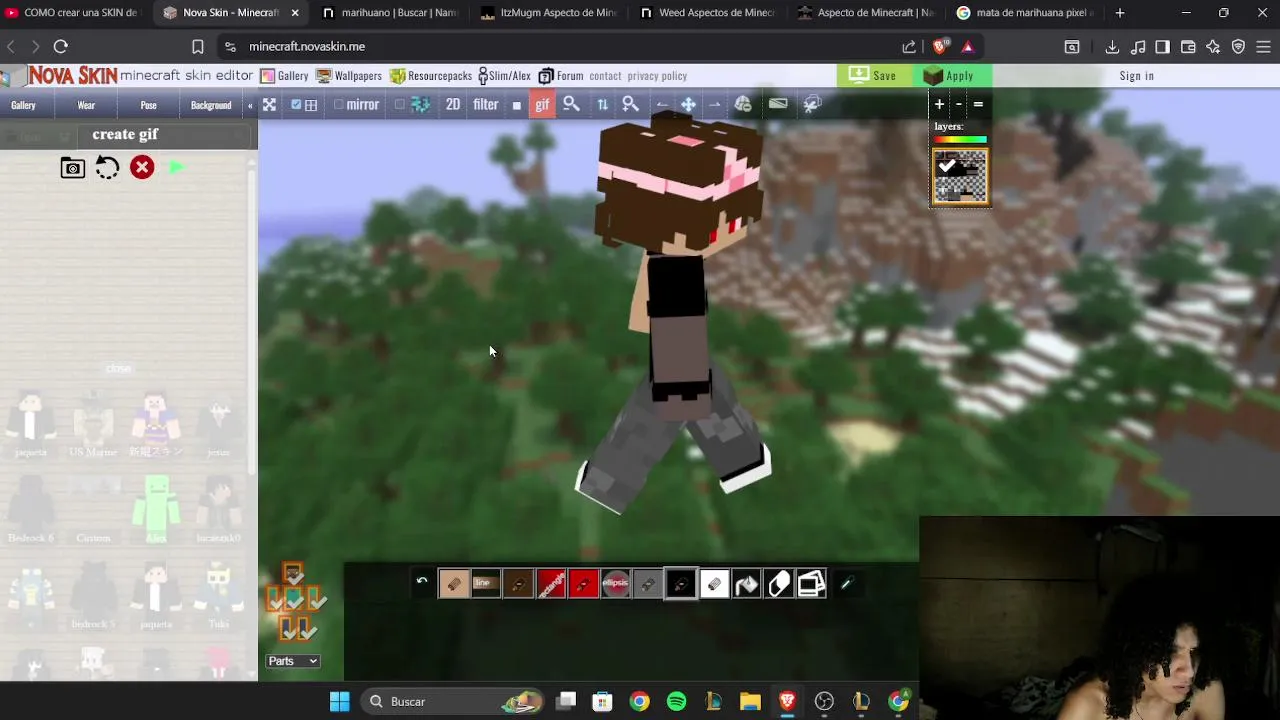Select the line tool
The height and width of the screenshot is (720, 1280).
485,583
